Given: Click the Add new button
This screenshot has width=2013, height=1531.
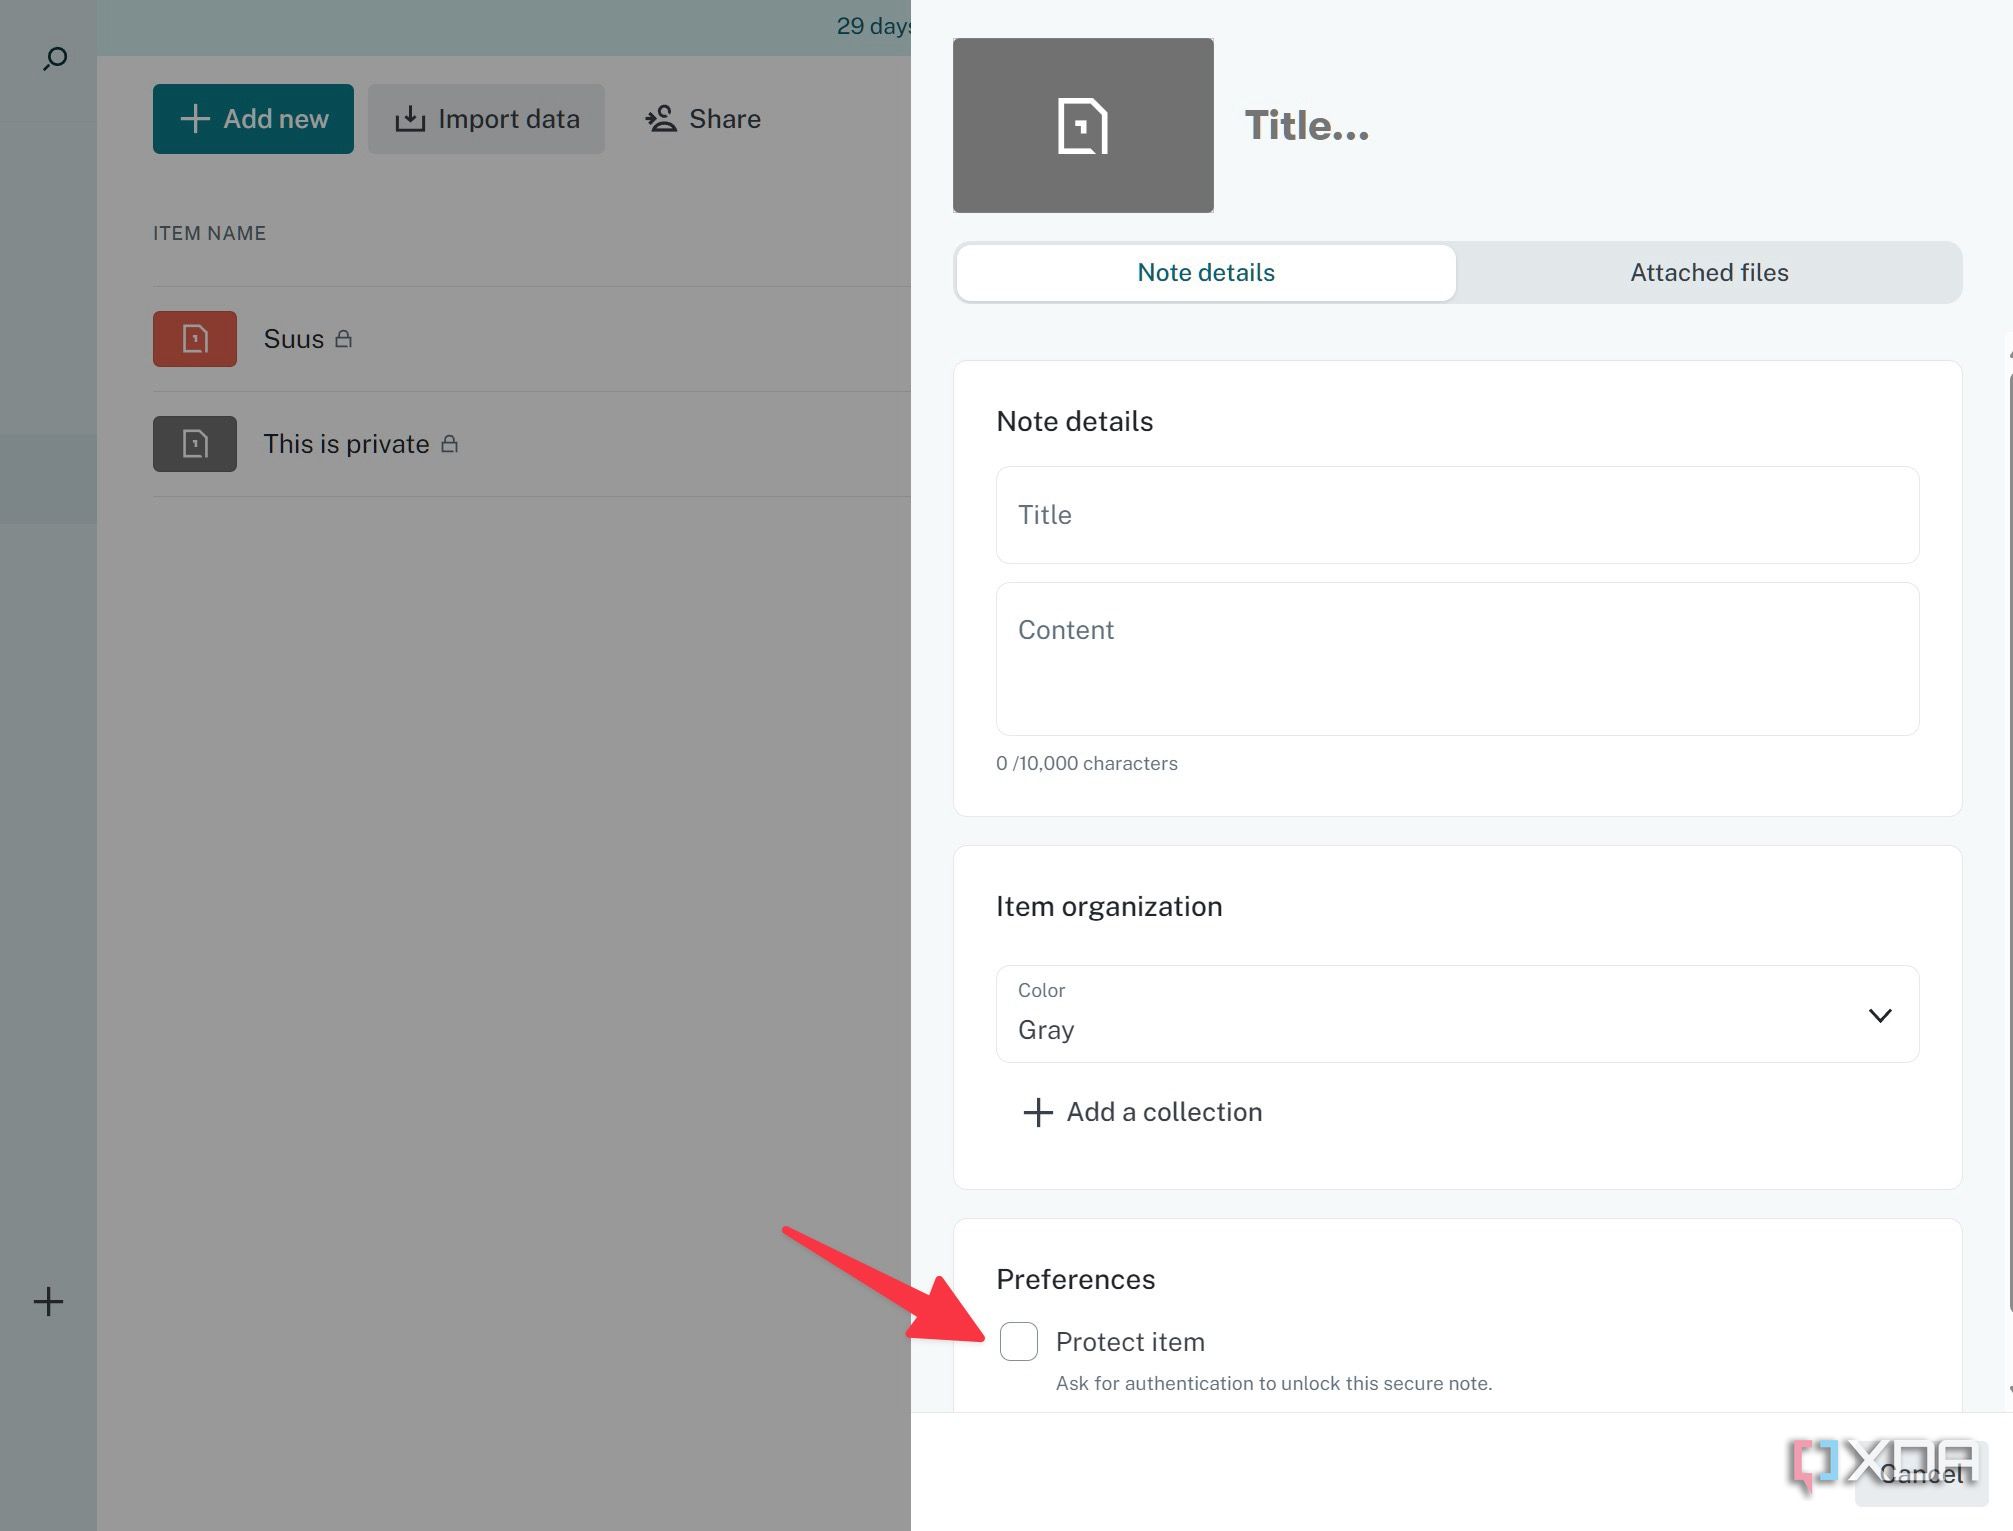Looking at the screenshot, I should coord(252,118).
